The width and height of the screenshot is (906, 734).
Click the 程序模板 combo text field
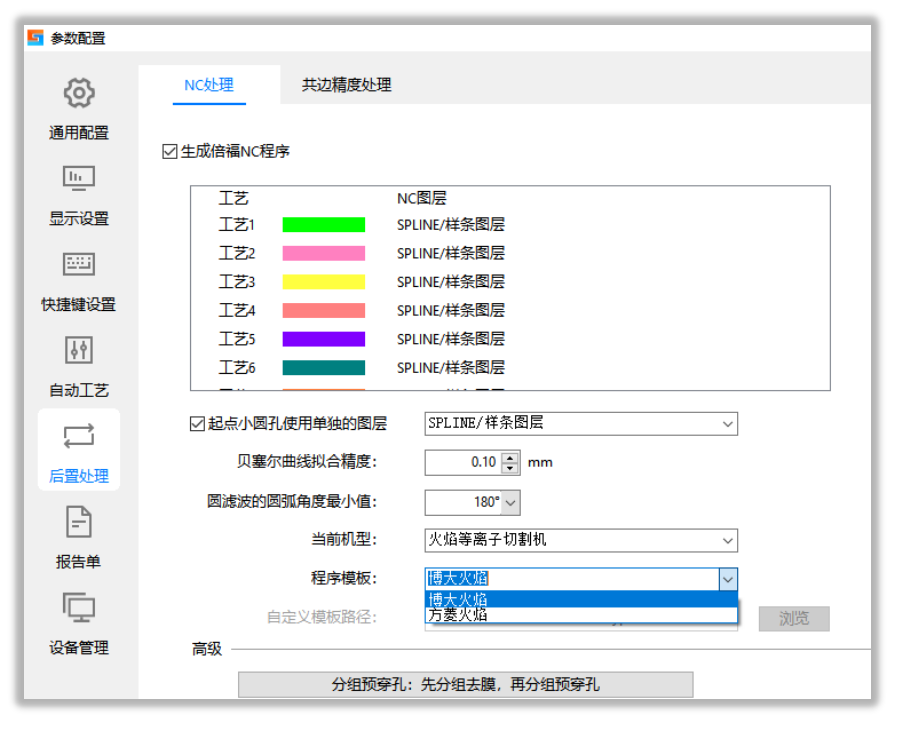[x=572, y=579]
